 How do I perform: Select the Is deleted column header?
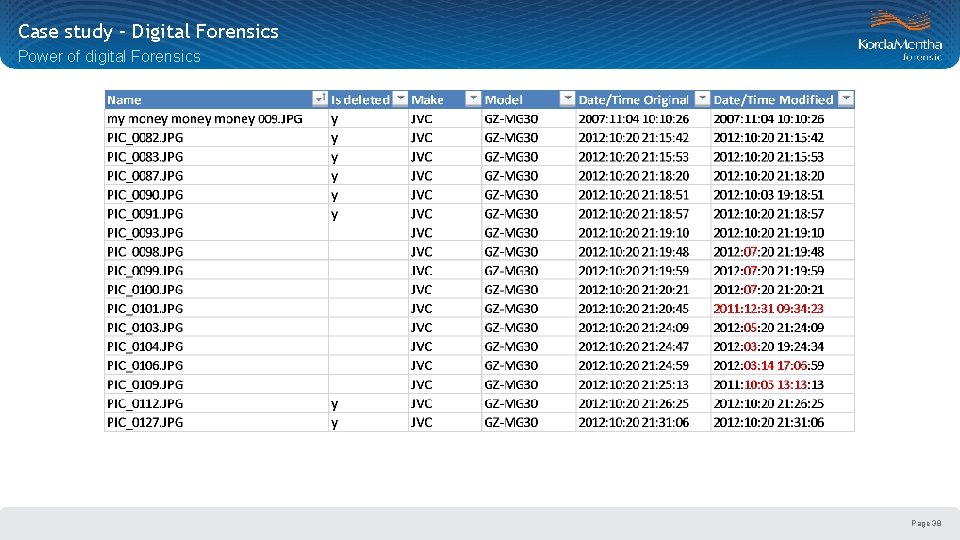[x=368, y=99]
